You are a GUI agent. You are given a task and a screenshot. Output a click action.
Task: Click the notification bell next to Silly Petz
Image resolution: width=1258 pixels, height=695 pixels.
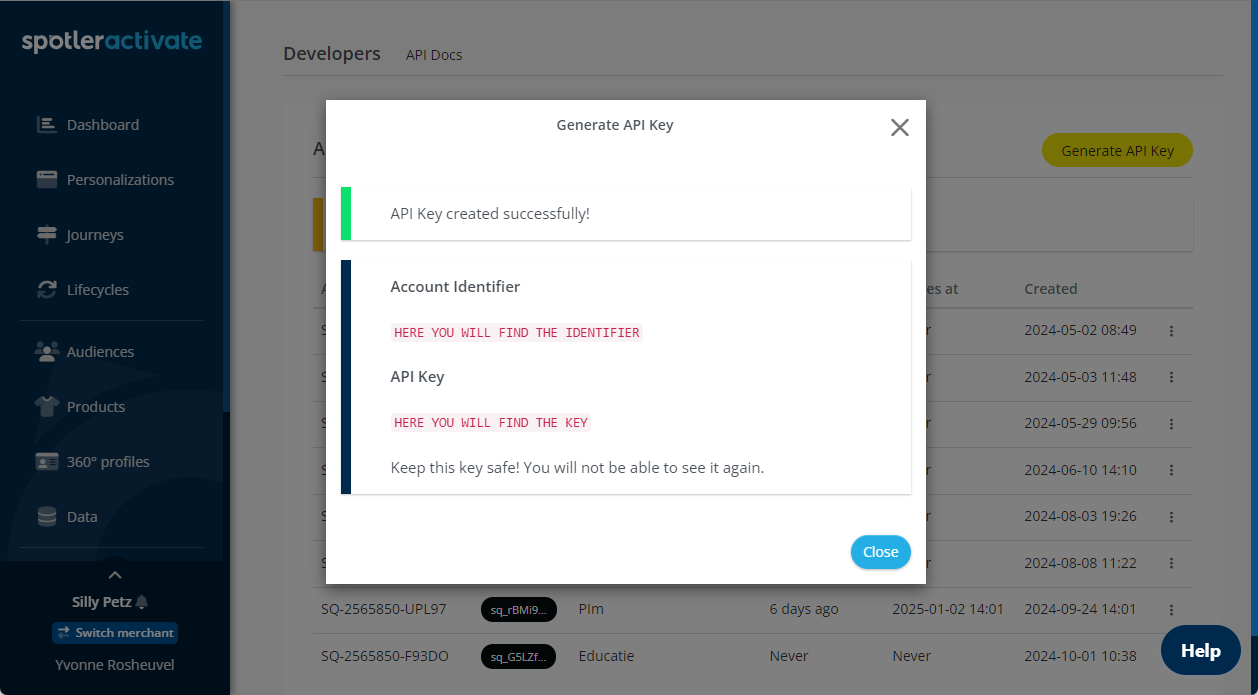click(142, 602)
